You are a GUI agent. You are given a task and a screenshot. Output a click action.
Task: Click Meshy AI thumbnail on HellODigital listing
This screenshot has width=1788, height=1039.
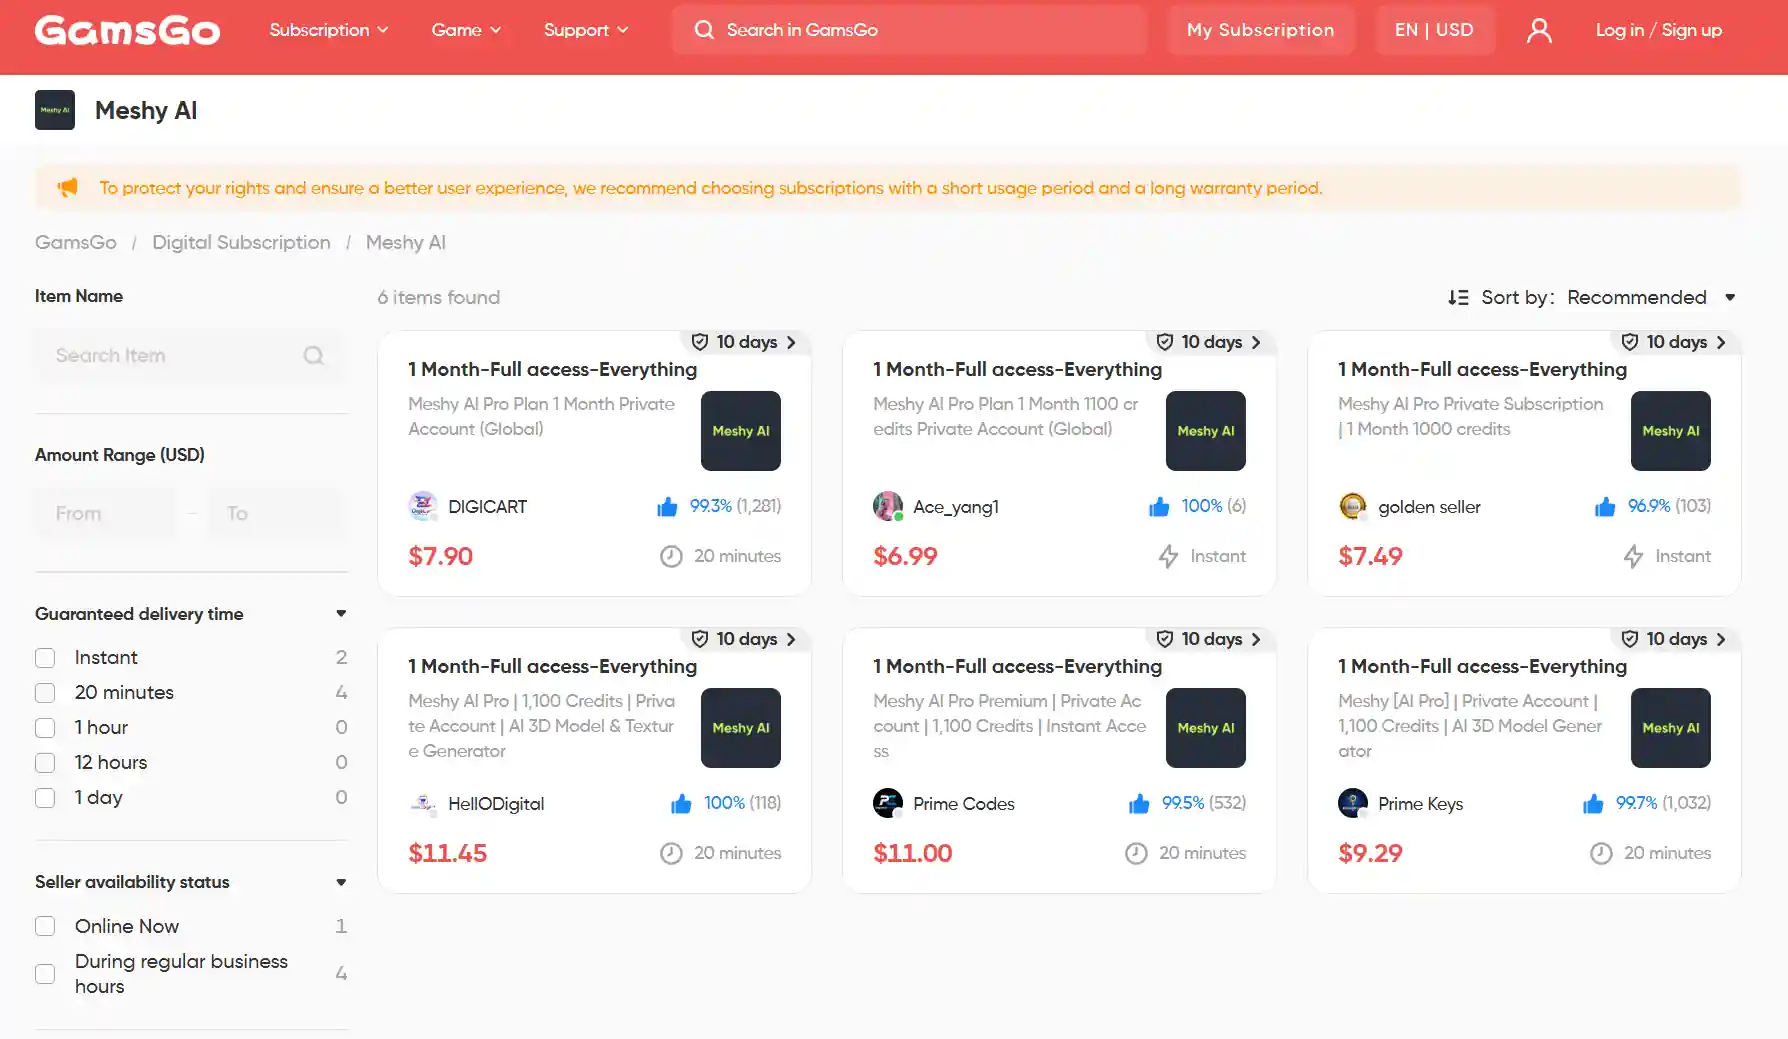[741, 728]
